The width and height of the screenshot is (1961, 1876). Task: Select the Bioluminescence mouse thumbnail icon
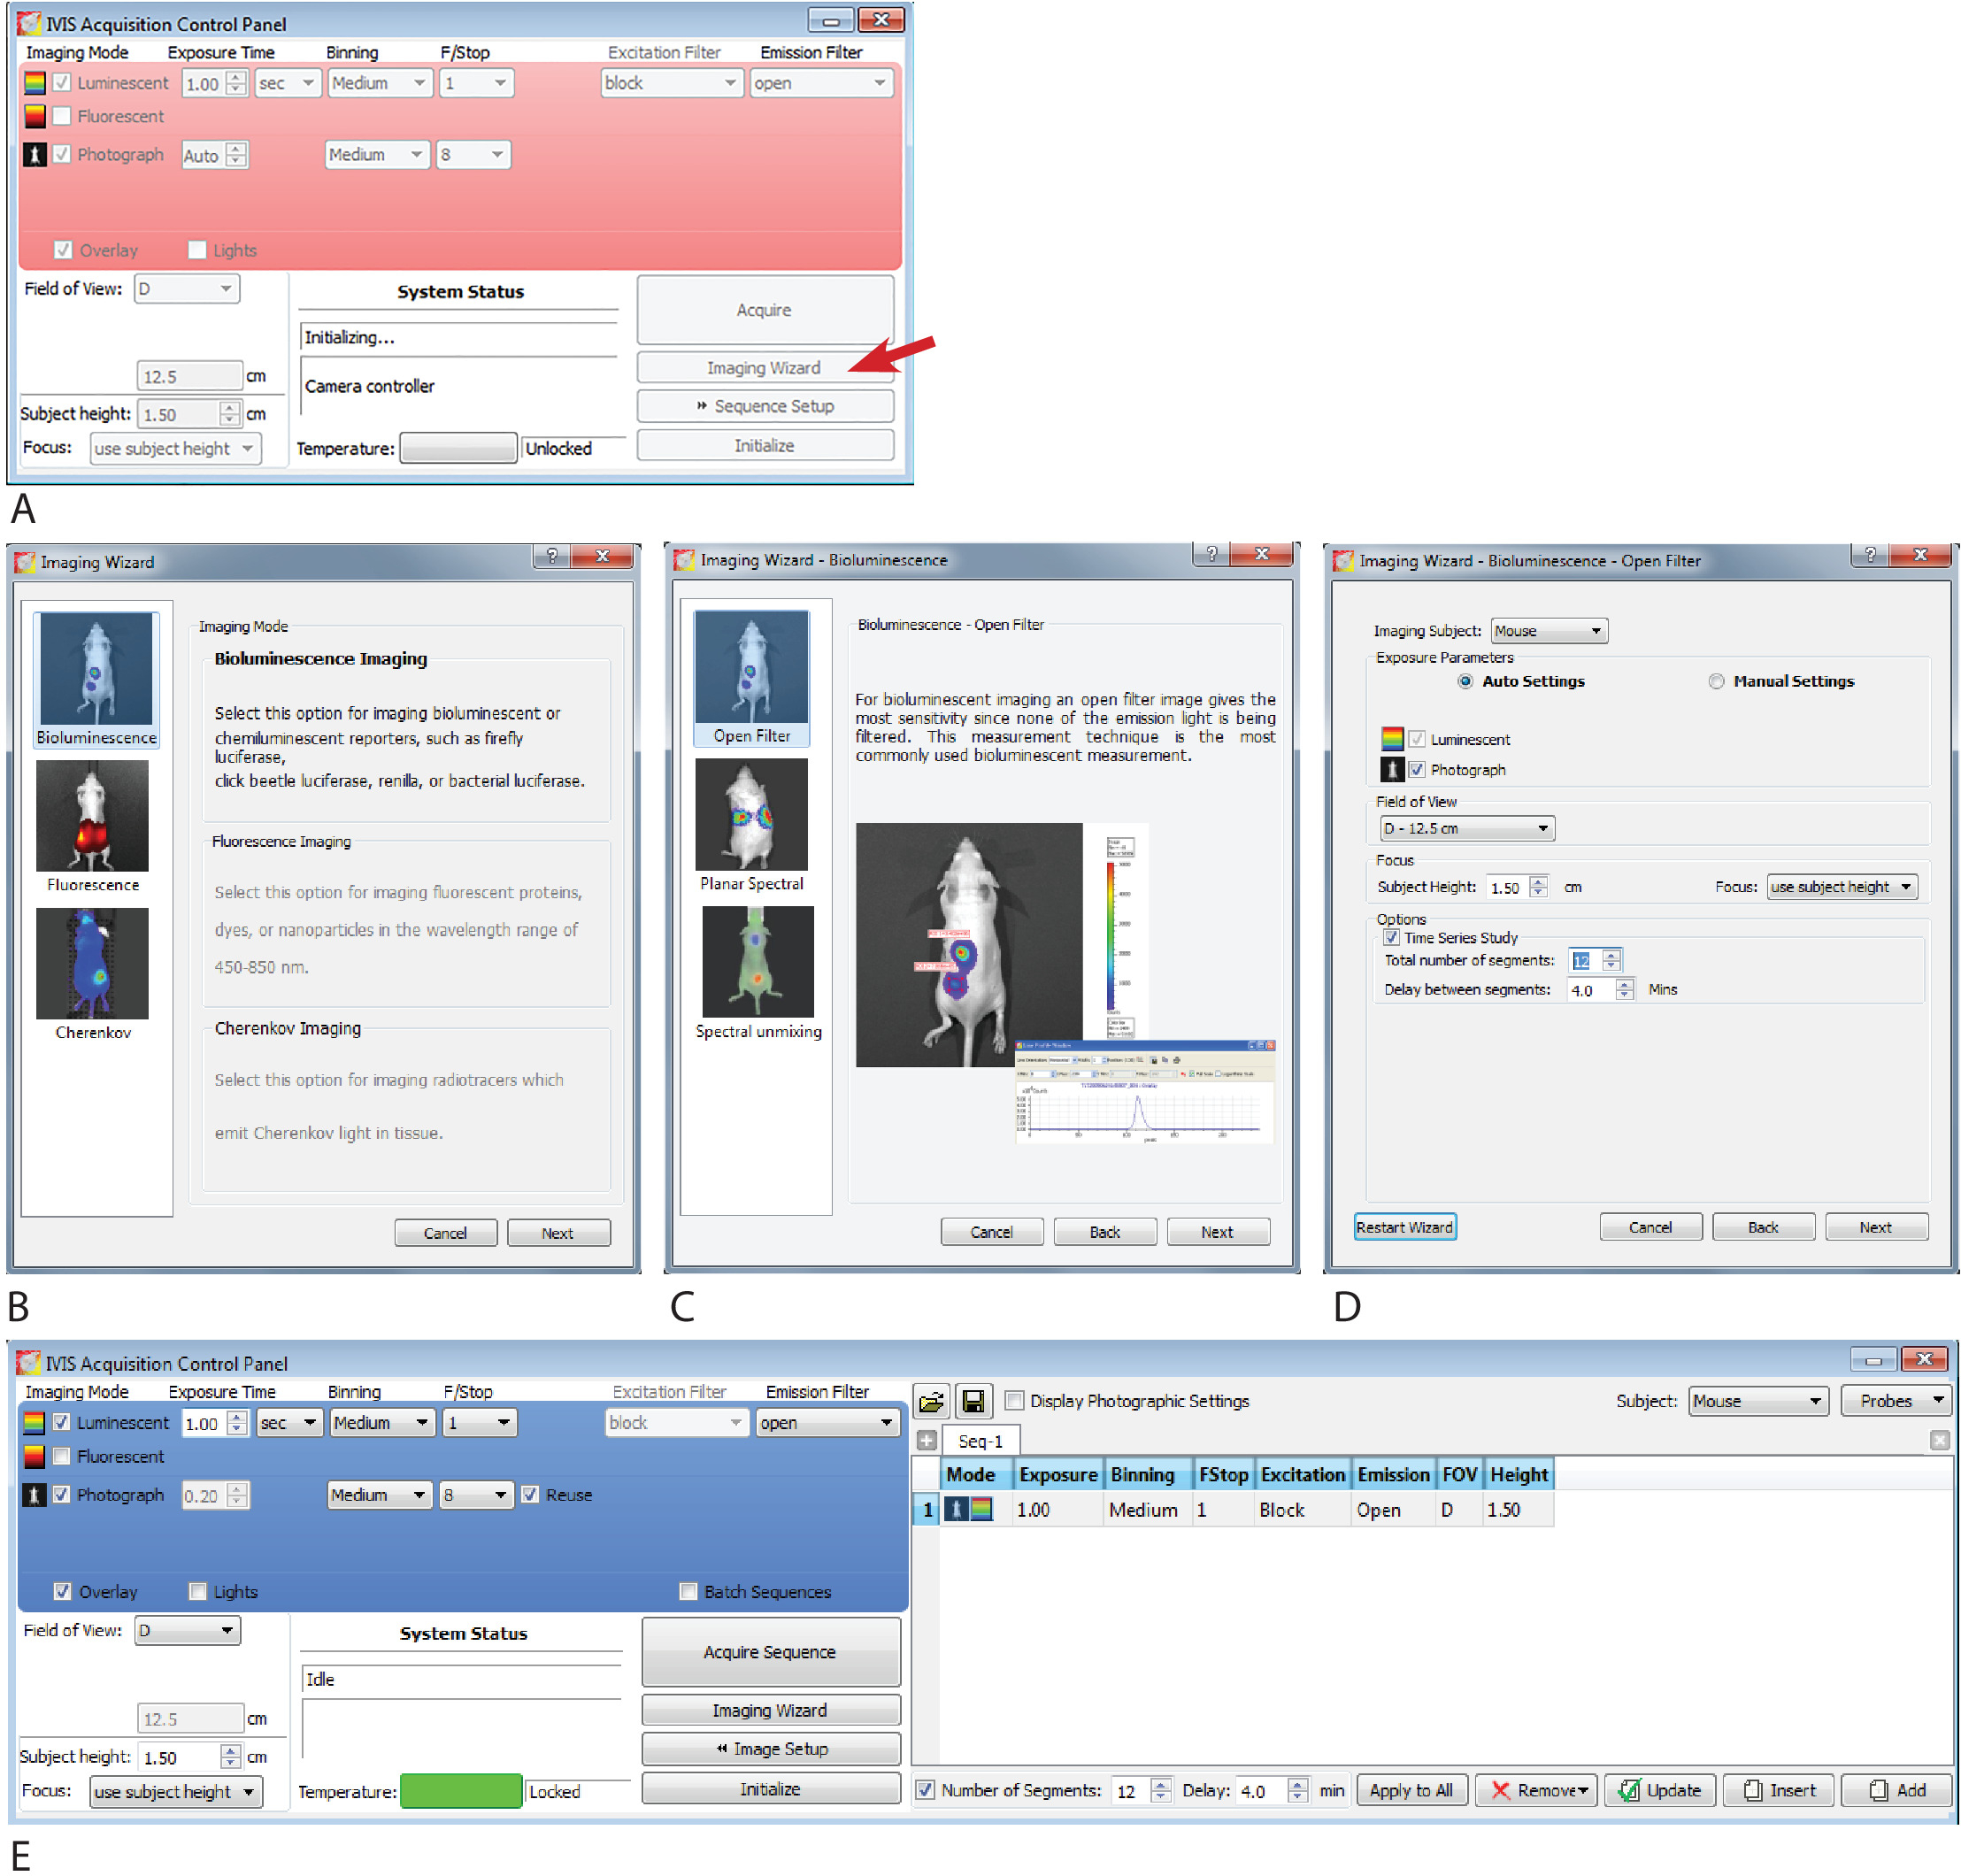tap(96, 668)
